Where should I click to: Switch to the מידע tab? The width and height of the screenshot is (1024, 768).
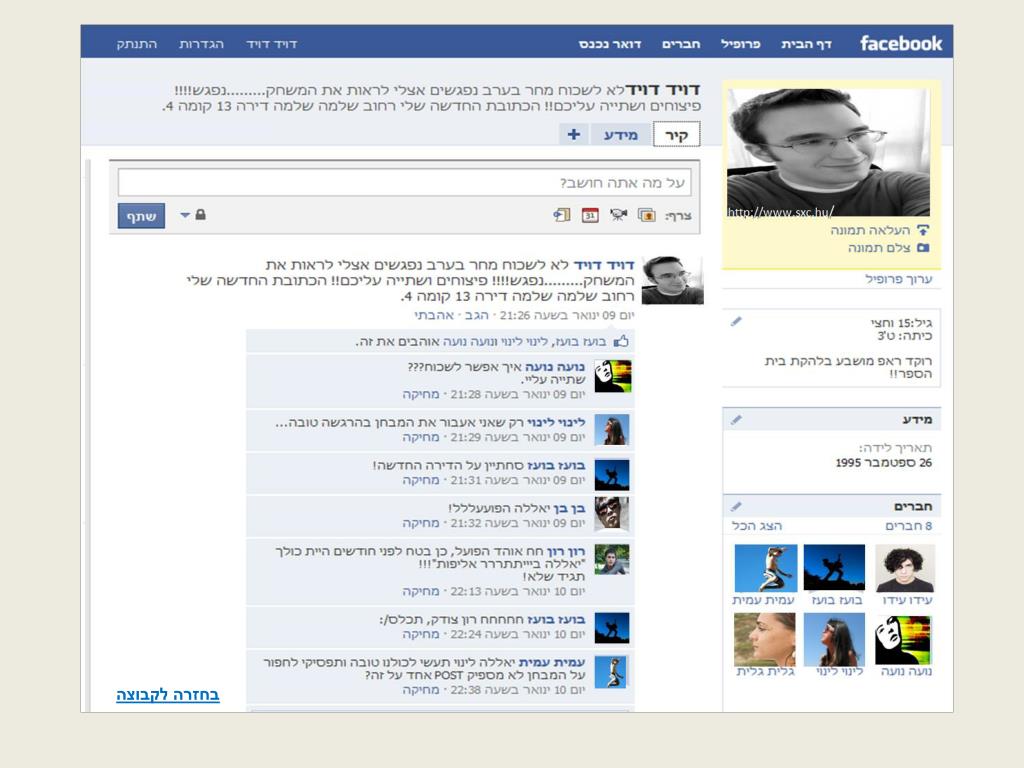tap(620, 135)
